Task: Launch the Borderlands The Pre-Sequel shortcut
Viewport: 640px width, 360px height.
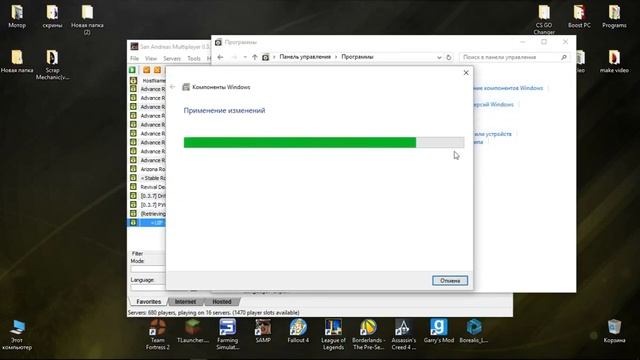Action: (x=368, y=335)
